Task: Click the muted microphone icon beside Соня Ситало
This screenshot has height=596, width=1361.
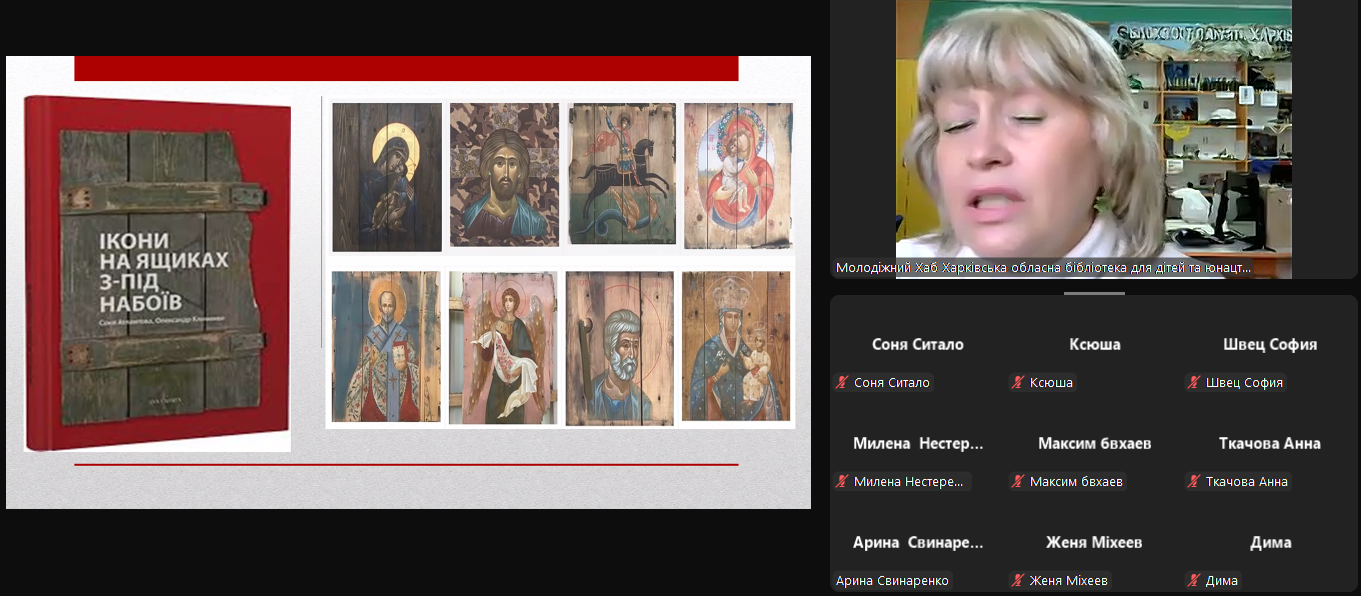Action: pos(842,383)
